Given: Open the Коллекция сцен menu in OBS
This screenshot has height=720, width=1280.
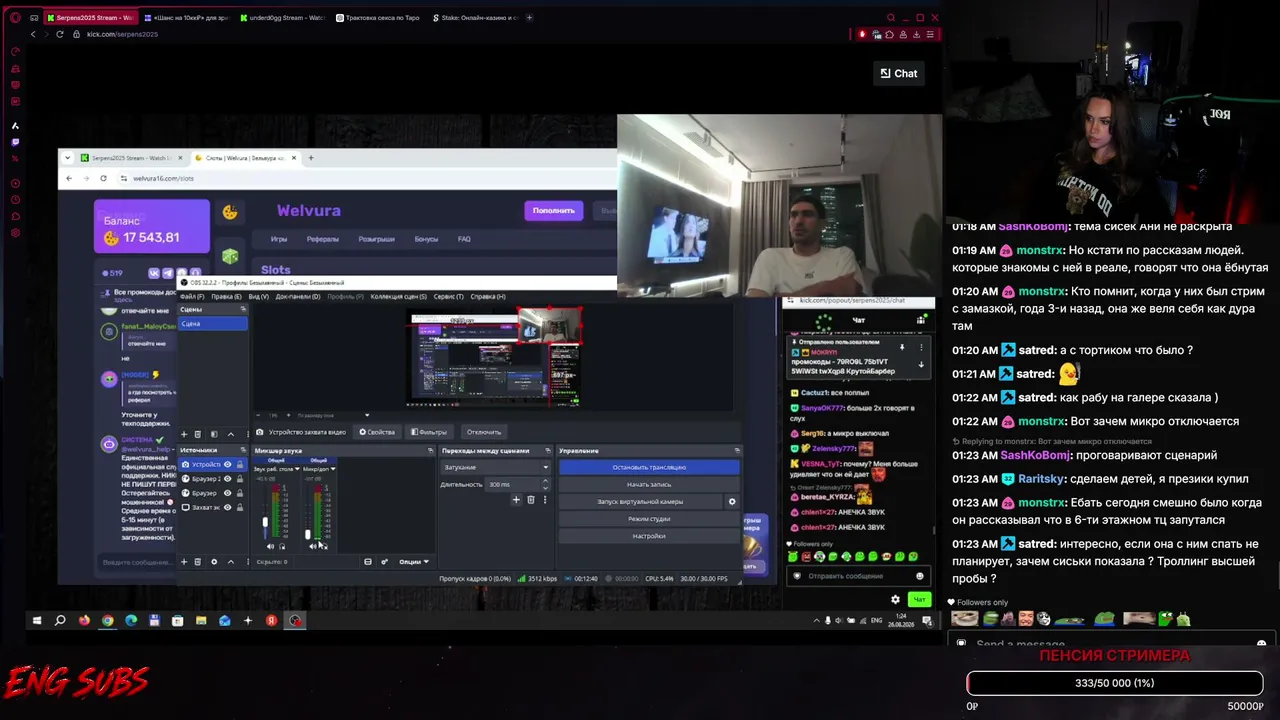Looking at the screenshot, I should (398, 296).
